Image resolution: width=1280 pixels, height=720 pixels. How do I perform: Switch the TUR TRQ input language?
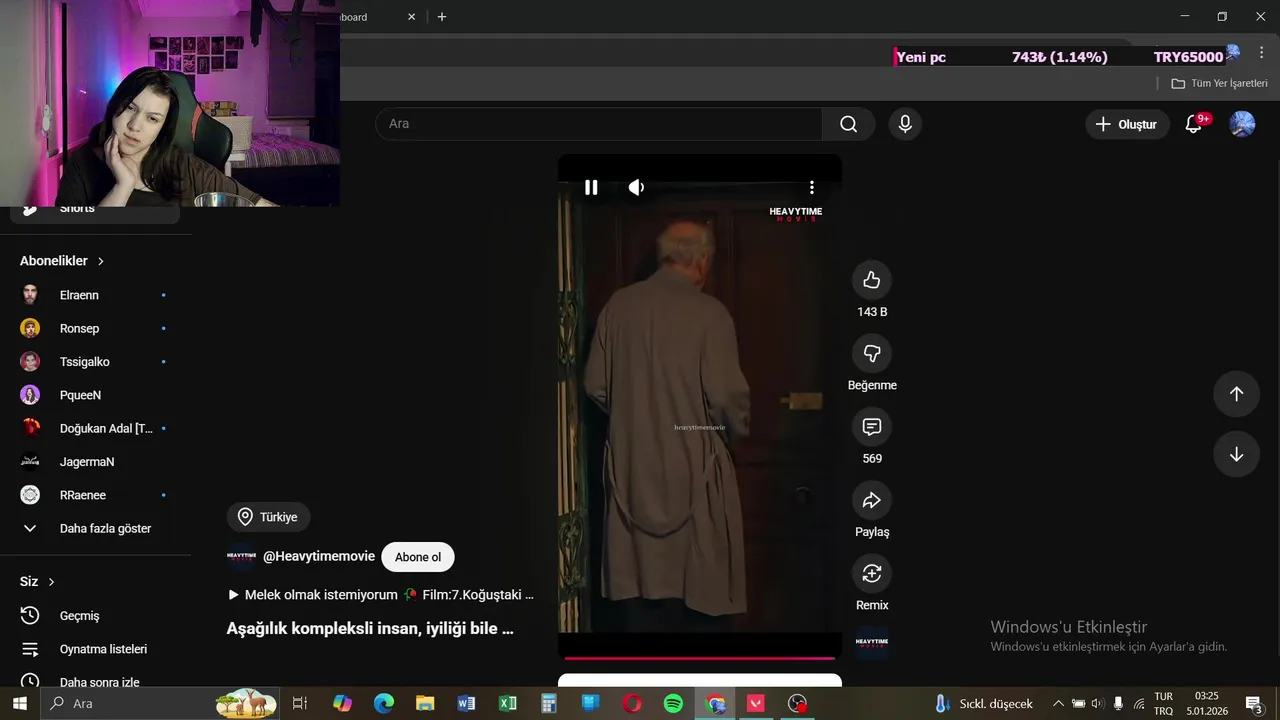pos(1164,704)
